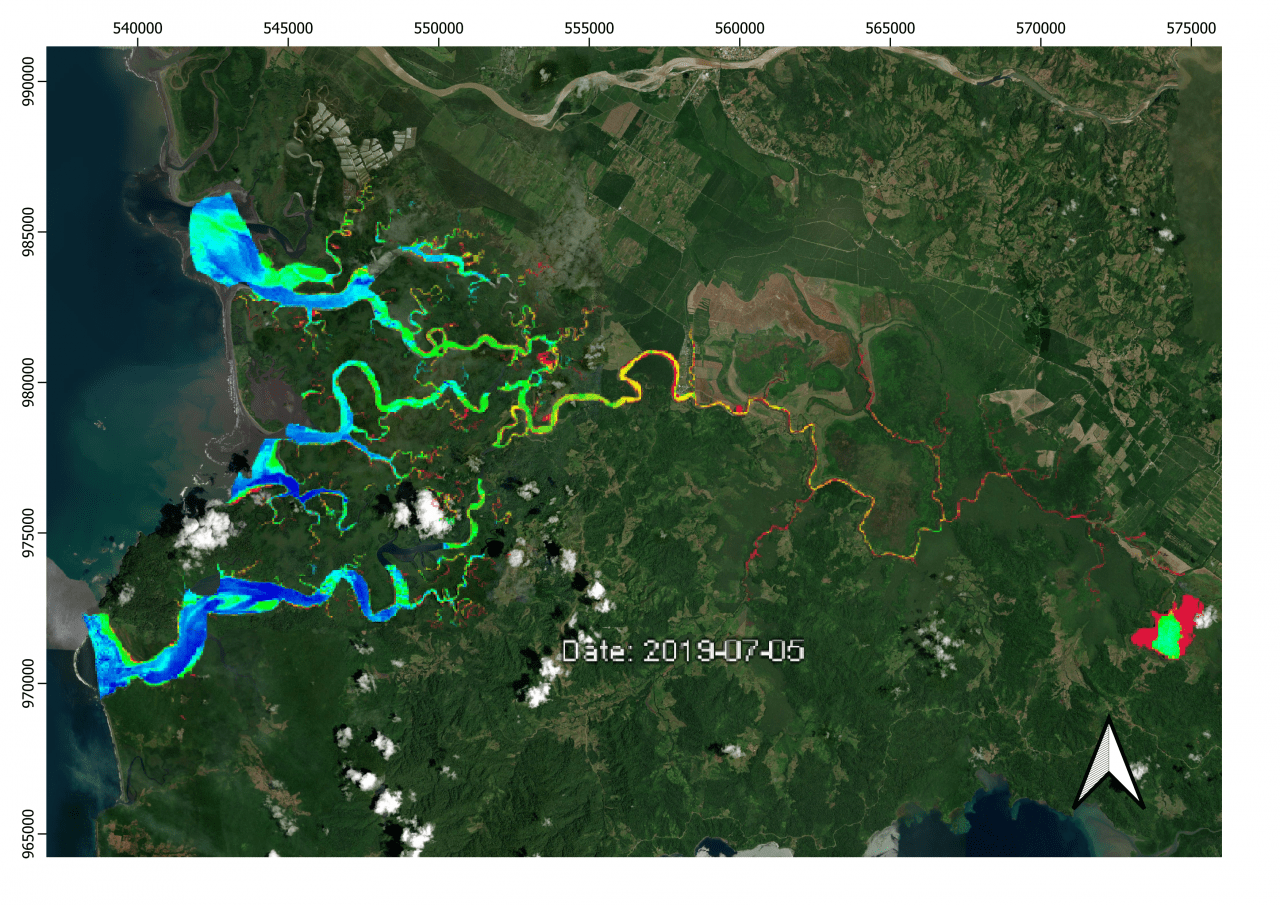Click the 570000 easting axis label
Viewport: 1280px width, 905px height.
(x=1041, y=30)
